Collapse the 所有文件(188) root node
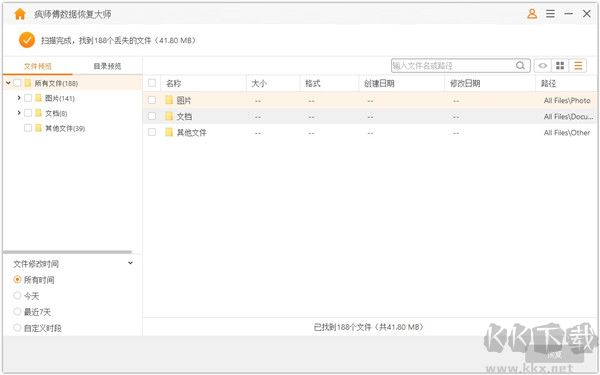Viewport: 600px width, 375px height. coord(8,83)
